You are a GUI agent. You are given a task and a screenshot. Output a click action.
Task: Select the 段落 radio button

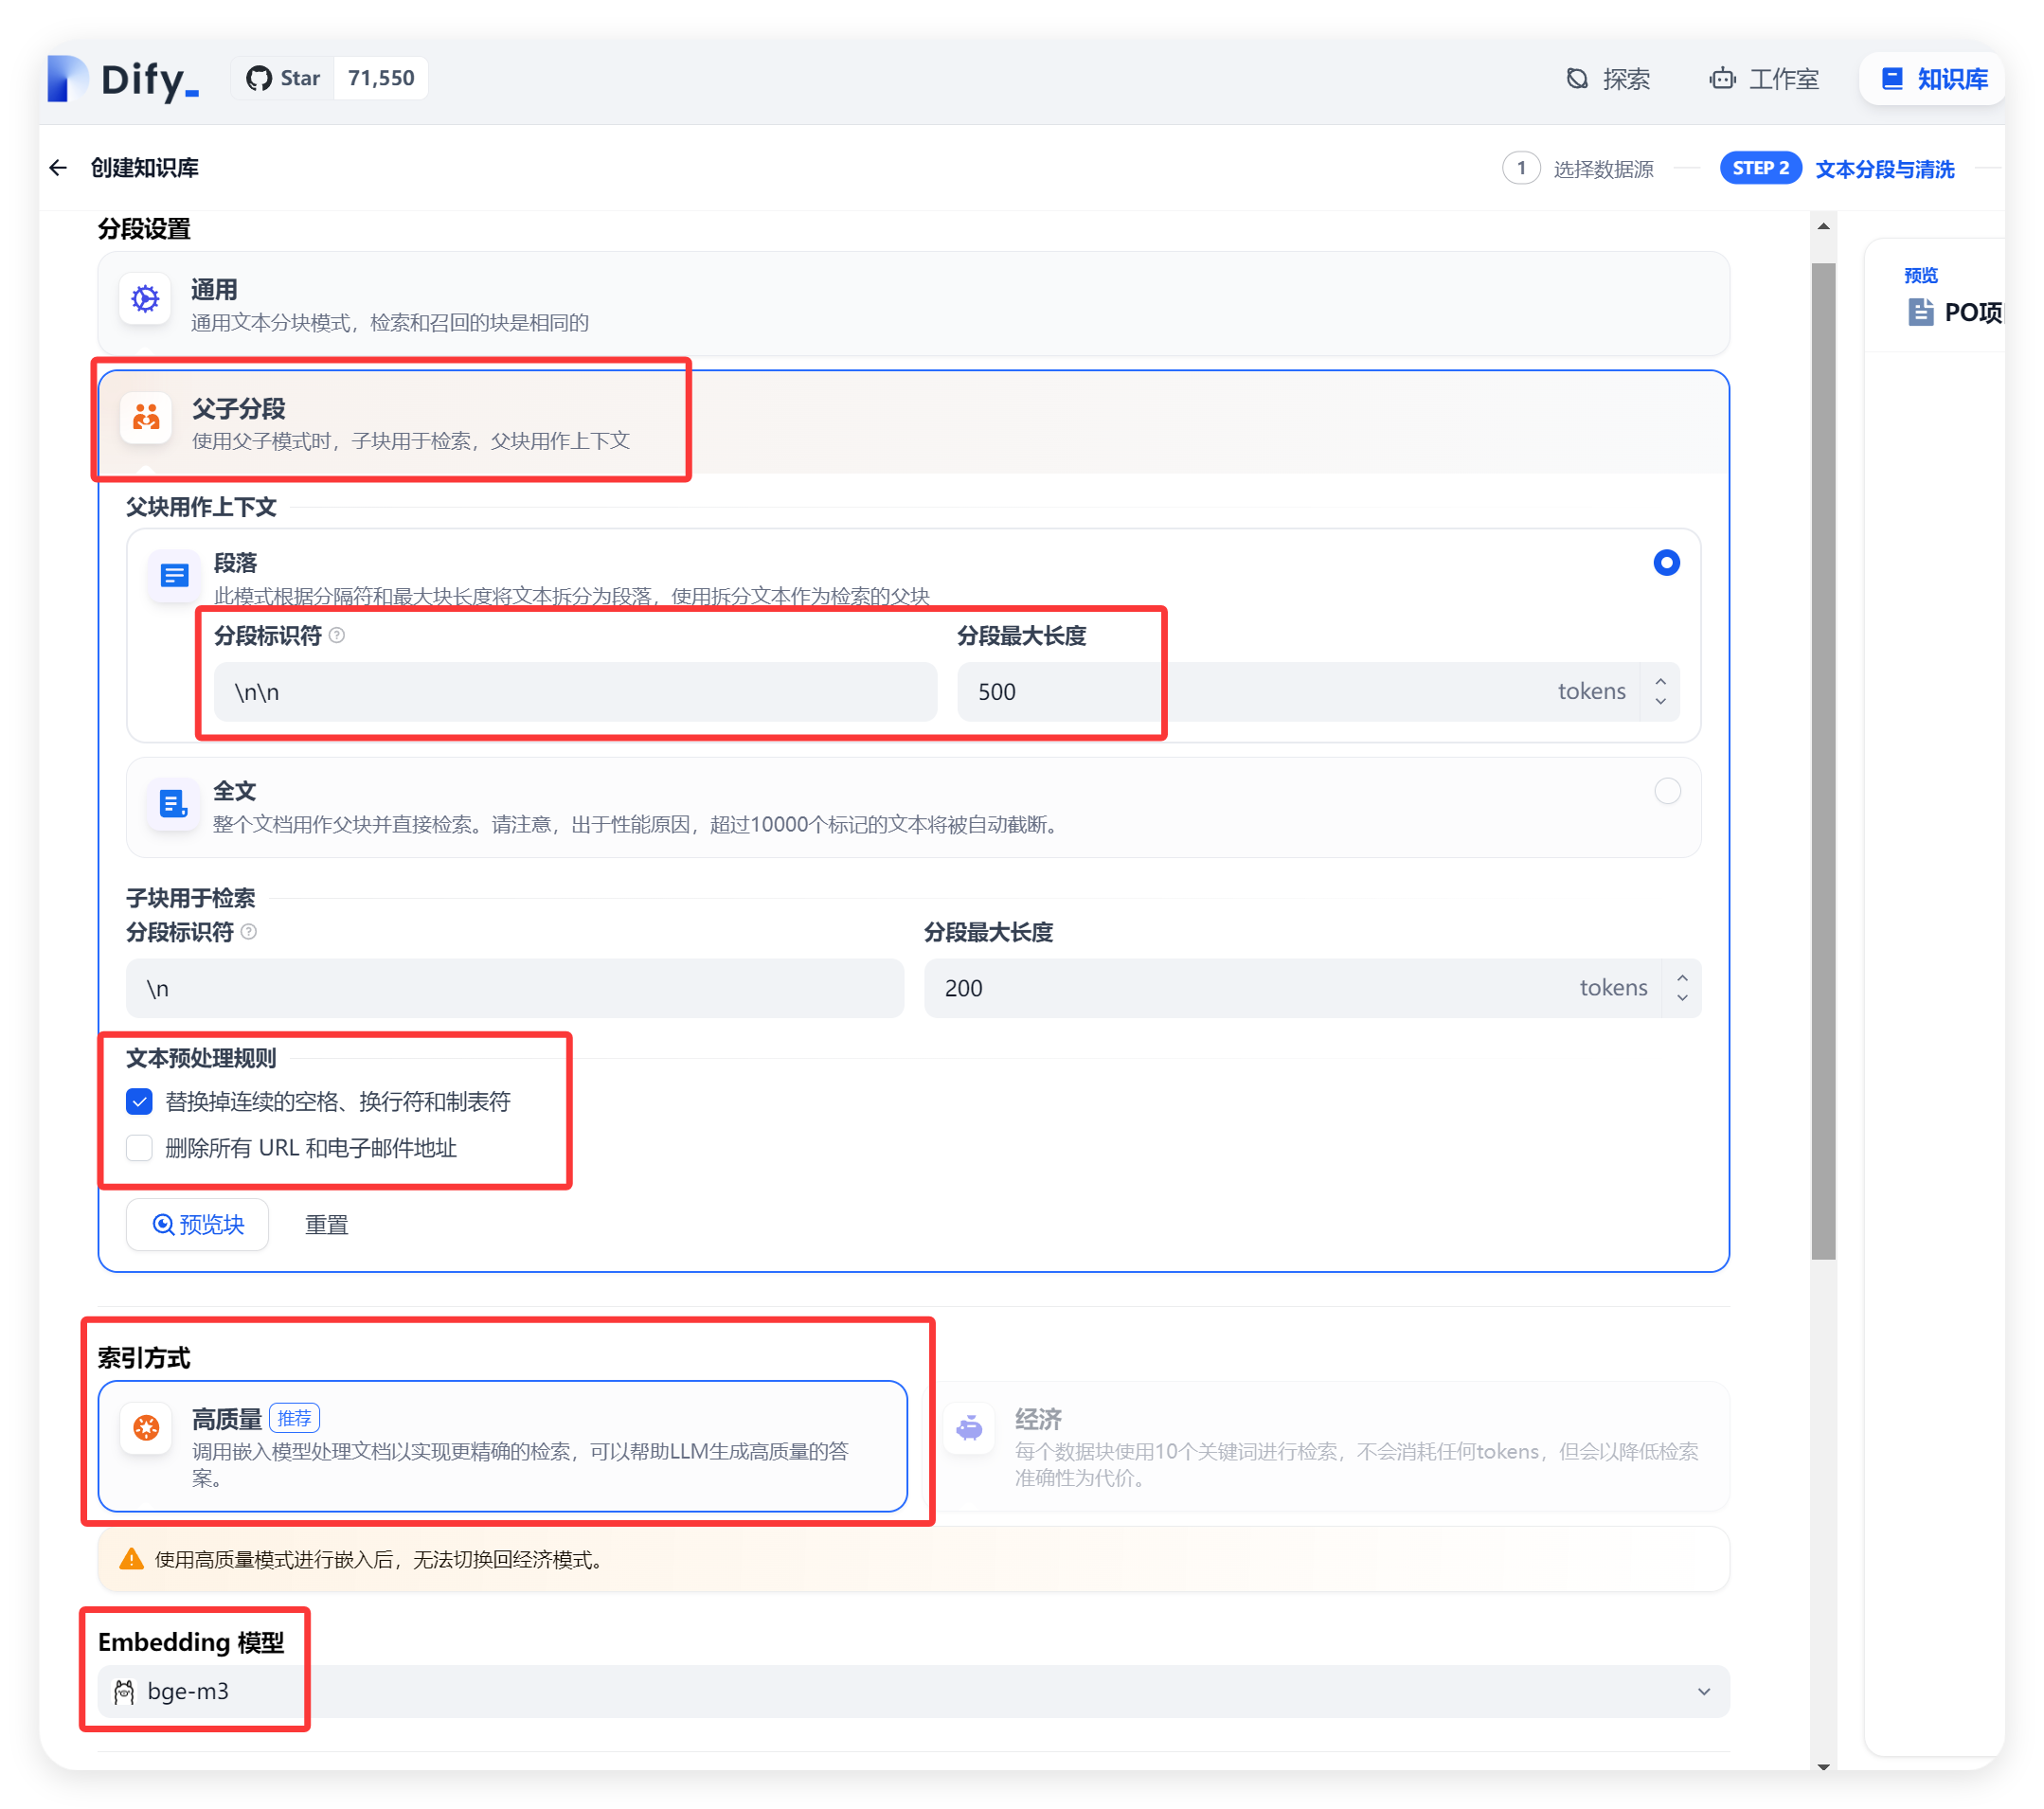point(1666,563)
